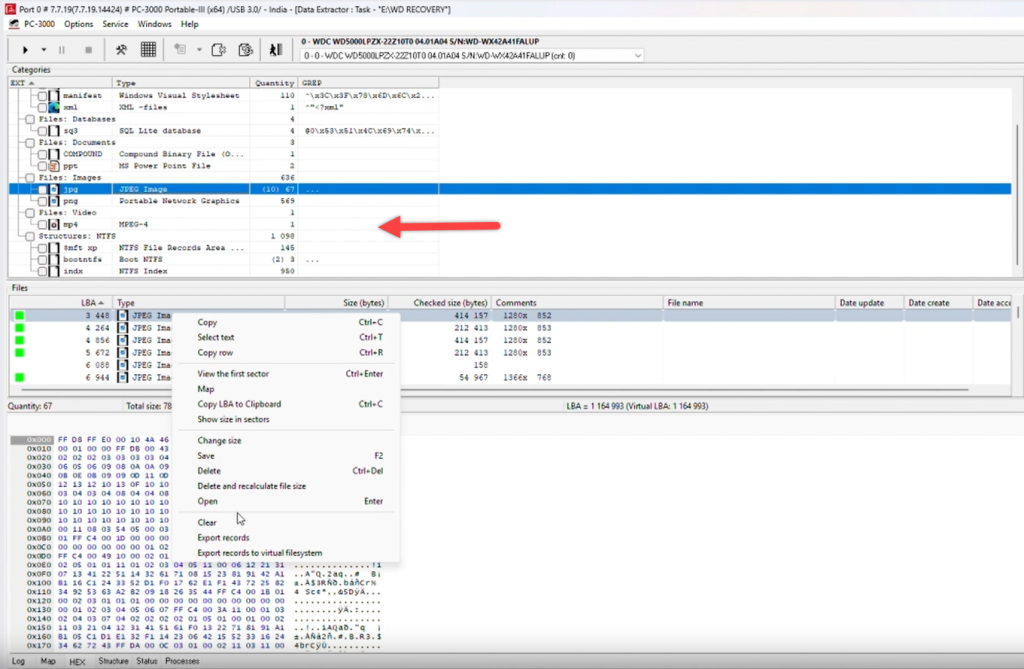Open the Service menu in menu bar
The height and width of the screenshot is (669, 1024).
115,23
